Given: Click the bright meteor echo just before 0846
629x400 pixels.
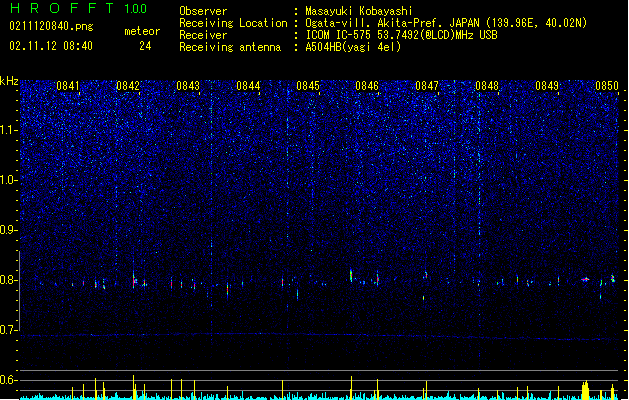Looking at the screenshot, I should pyautogui.click(x=351, y=275).
